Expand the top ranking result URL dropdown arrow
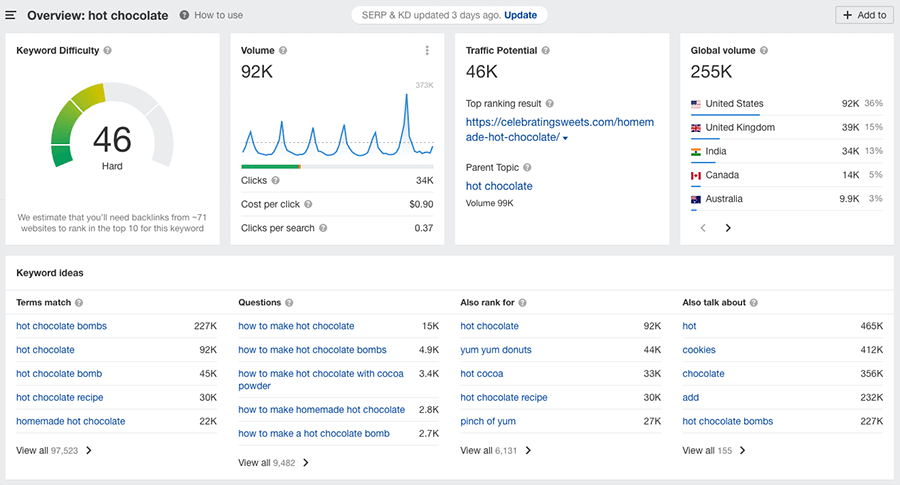 click(565, 138)
